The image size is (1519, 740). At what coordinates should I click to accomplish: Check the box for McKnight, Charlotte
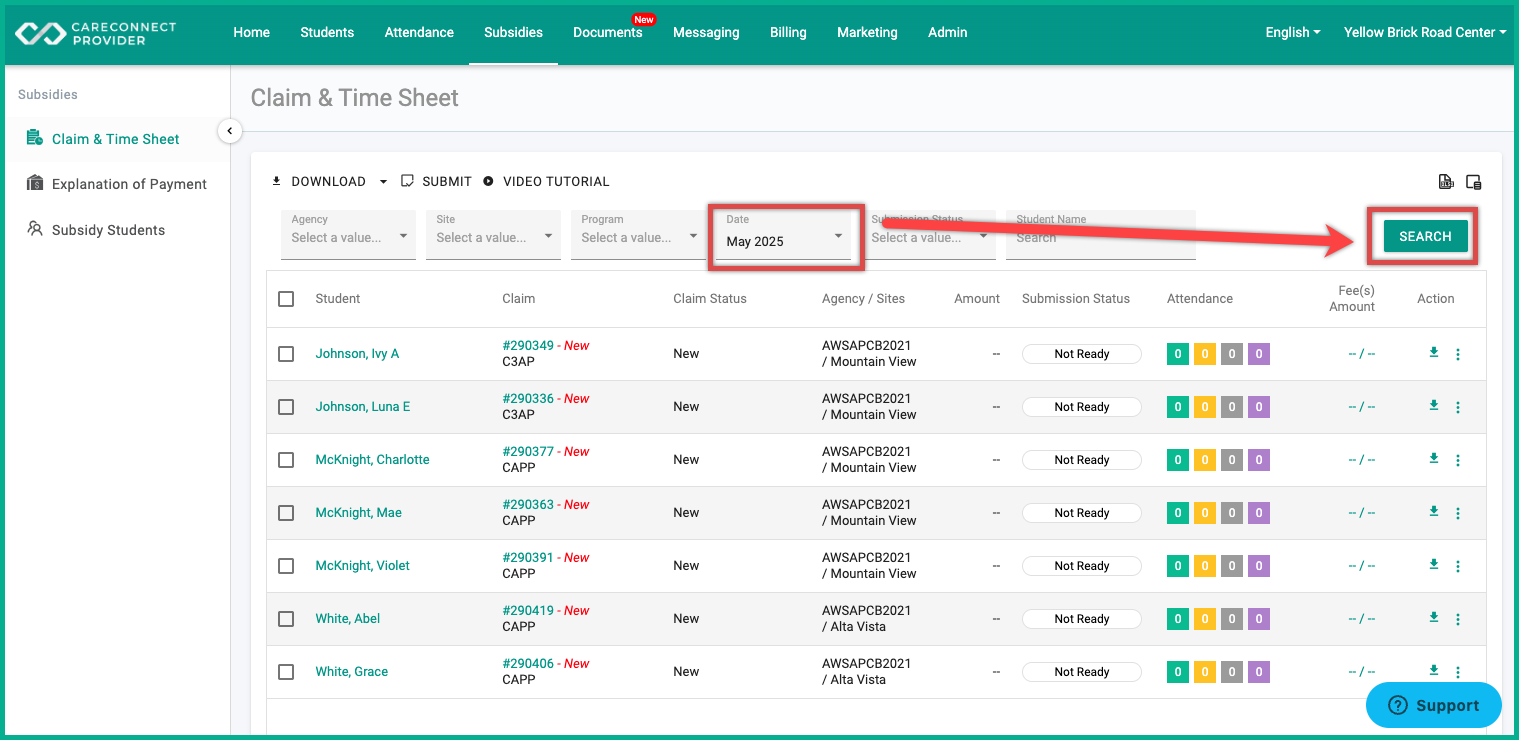pyautogui.click(x=286, y=460)
